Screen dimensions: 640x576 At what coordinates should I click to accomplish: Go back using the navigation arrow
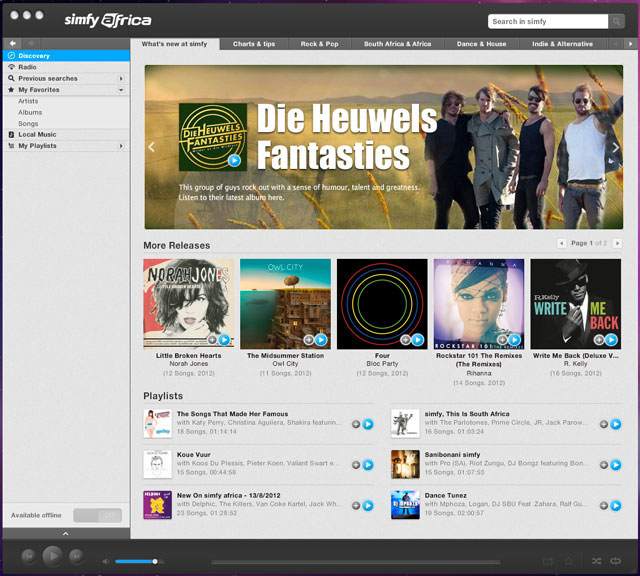pos(12,44)
